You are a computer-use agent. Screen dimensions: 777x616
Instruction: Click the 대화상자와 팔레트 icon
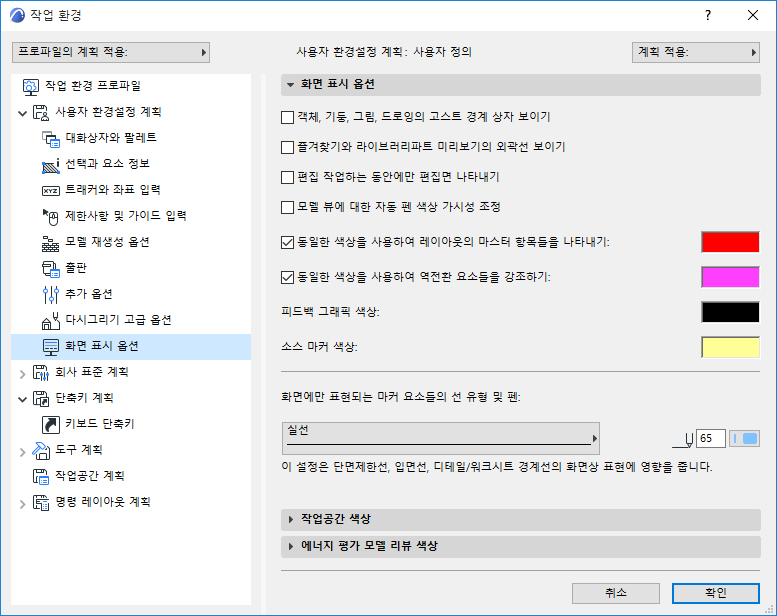pos(51,138)
